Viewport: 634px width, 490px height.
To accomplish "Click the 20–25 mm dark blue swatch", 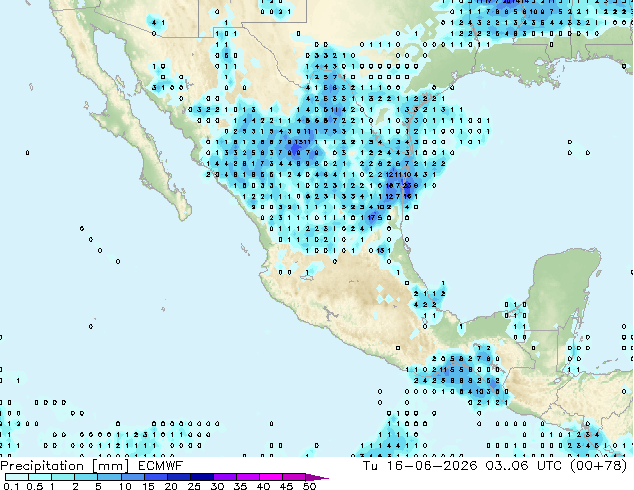I will tap(179, 477).
